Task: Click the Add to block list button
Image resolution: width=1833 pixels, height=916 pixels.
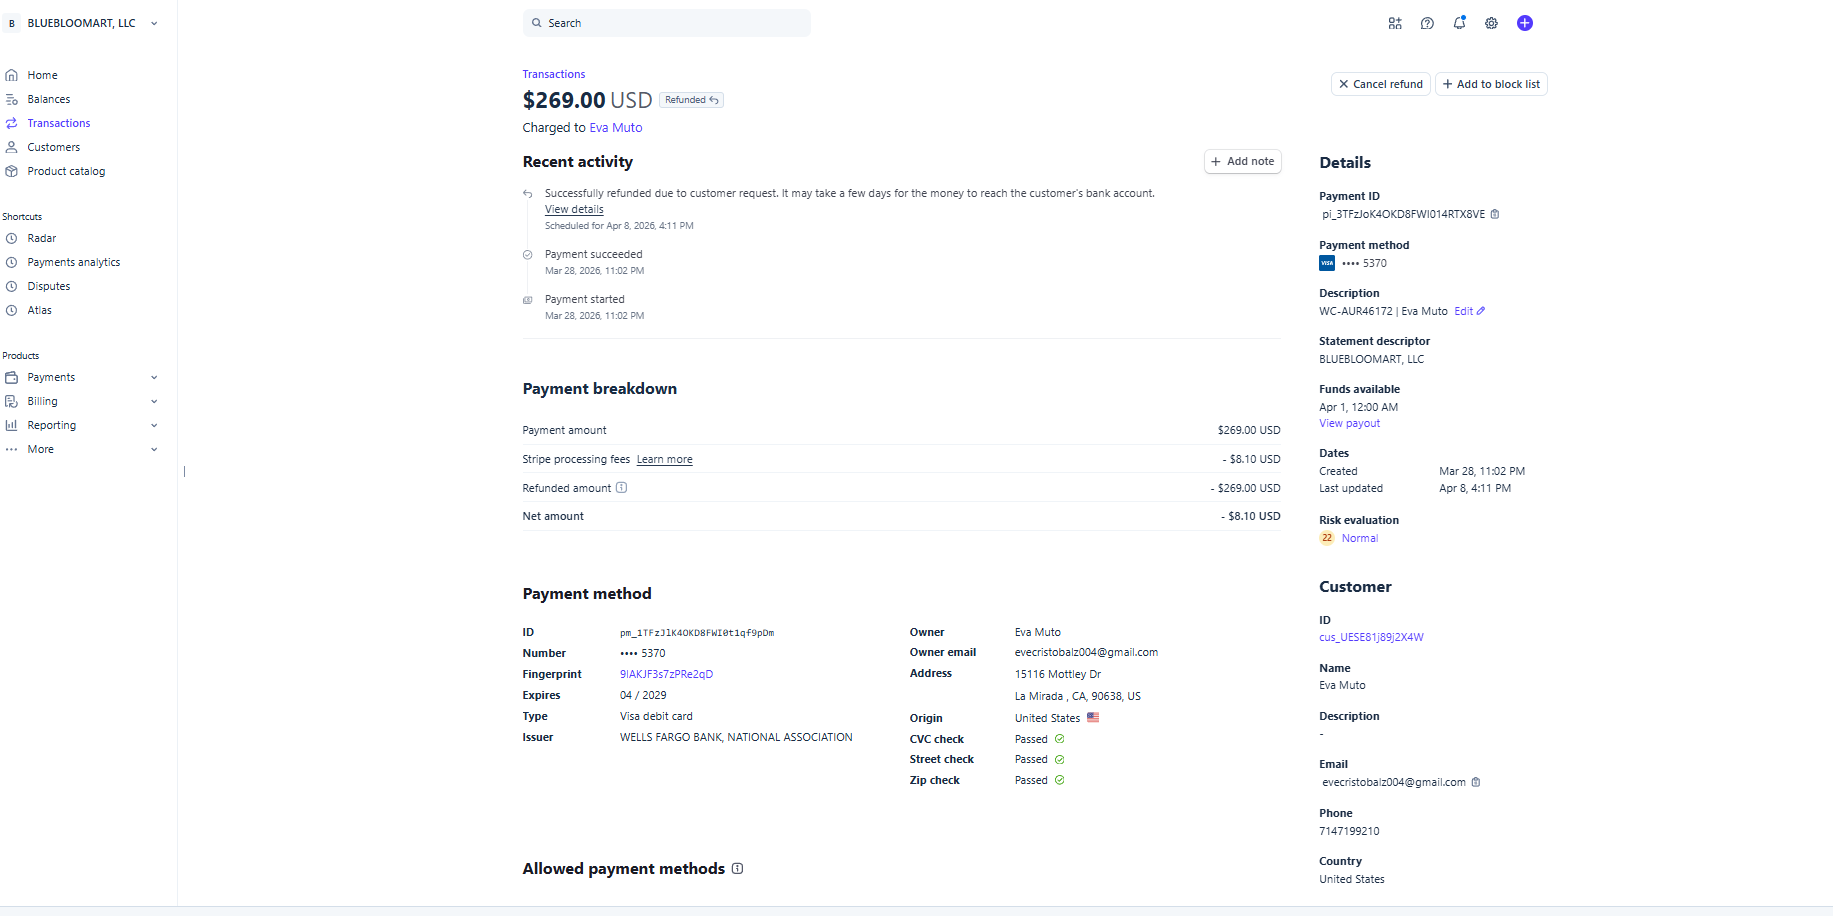Action: 1491,84
